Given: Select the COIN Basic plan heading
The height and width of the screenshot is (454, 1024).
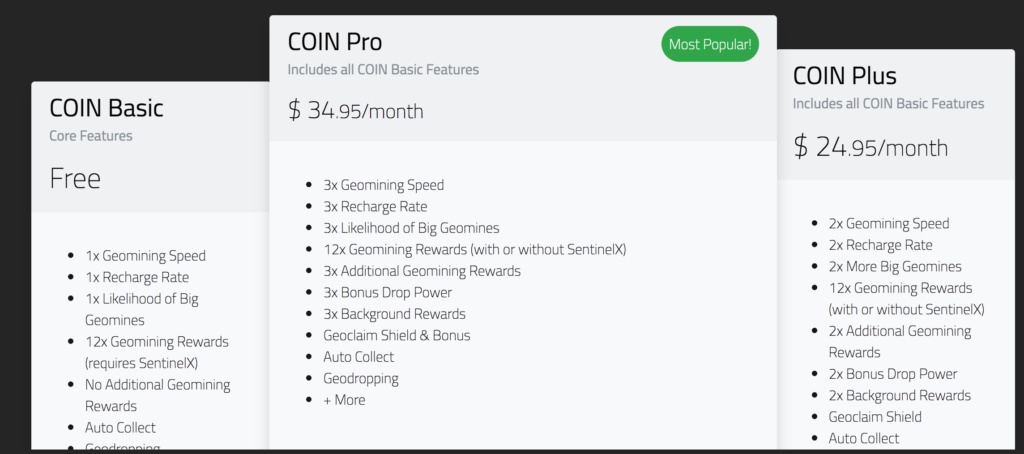Looking at the screenshot, I should [x=106, y=108].
